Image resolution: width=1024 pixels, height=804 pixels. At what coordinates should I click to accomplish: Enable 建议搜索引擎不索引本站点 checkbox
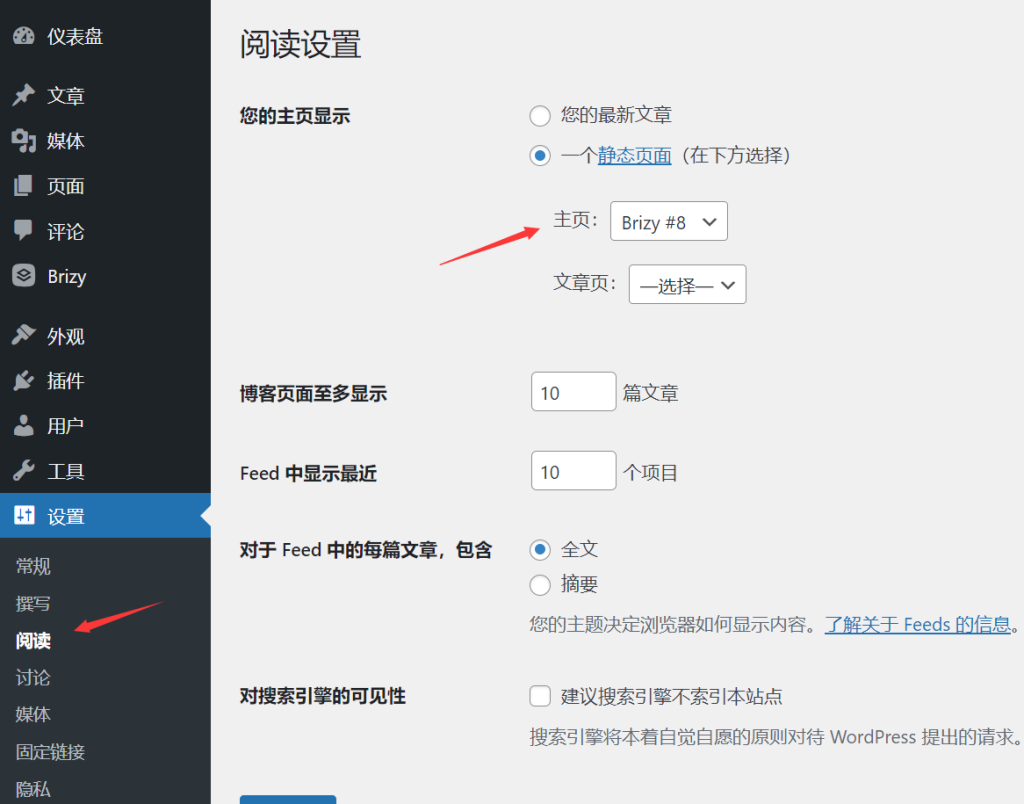pyautogui.click(x=540, y=696)
